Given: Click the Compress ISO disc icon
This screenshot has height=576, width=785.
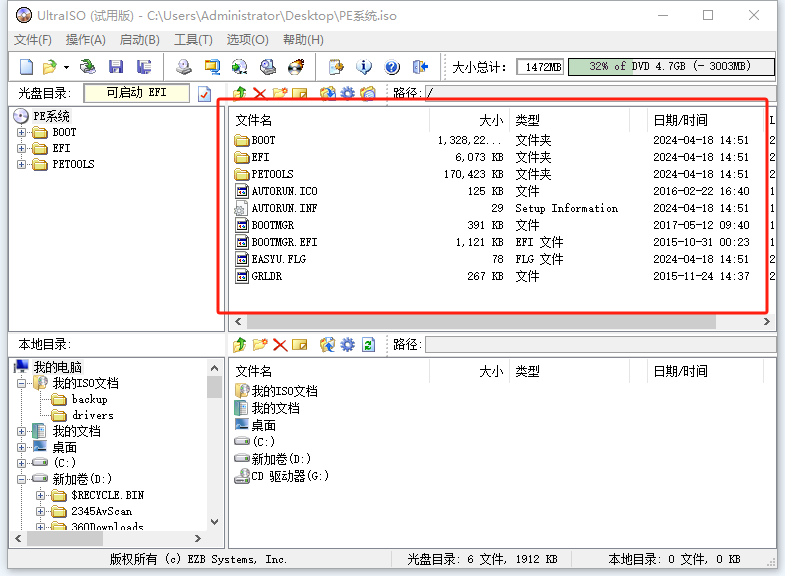Looking at the screenshot, I should tap(240, 67).
